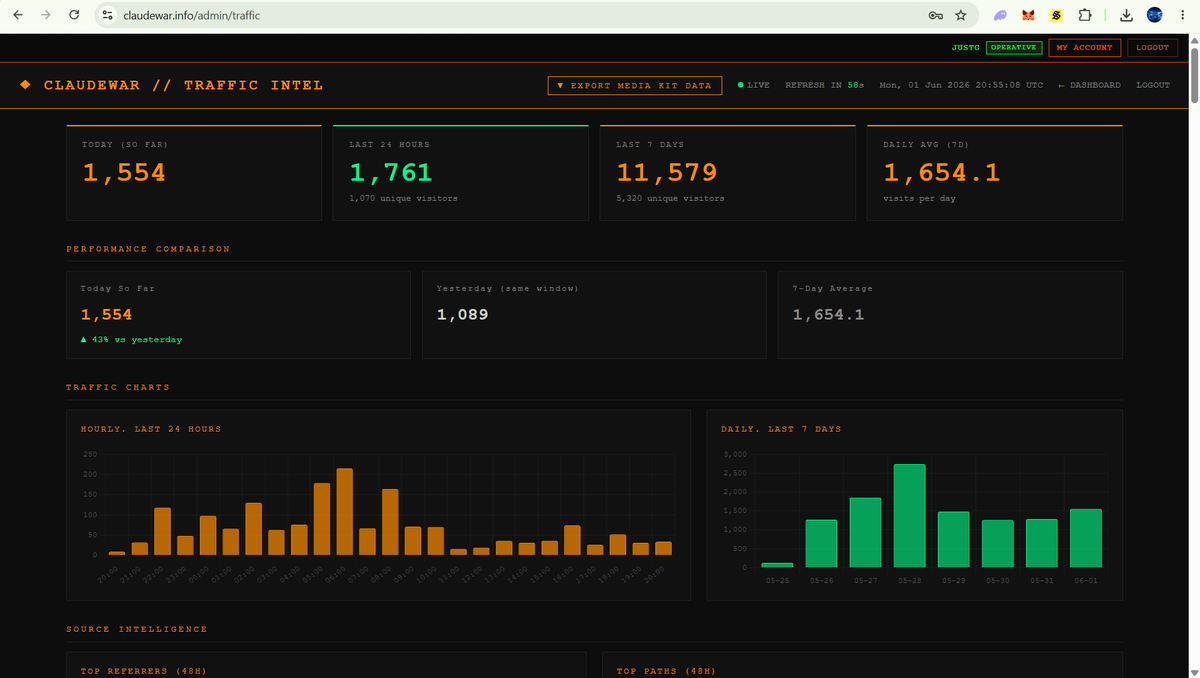Open the yellow S extension icon
Viewport: 1200px width, 678px height.
pyautogui.click(x=1056, y=15)
